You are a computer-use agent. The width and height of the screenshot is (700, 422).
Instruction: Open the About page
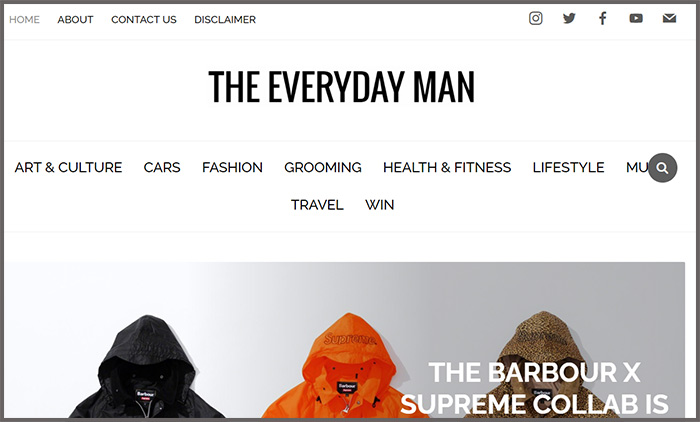[75, 20]
